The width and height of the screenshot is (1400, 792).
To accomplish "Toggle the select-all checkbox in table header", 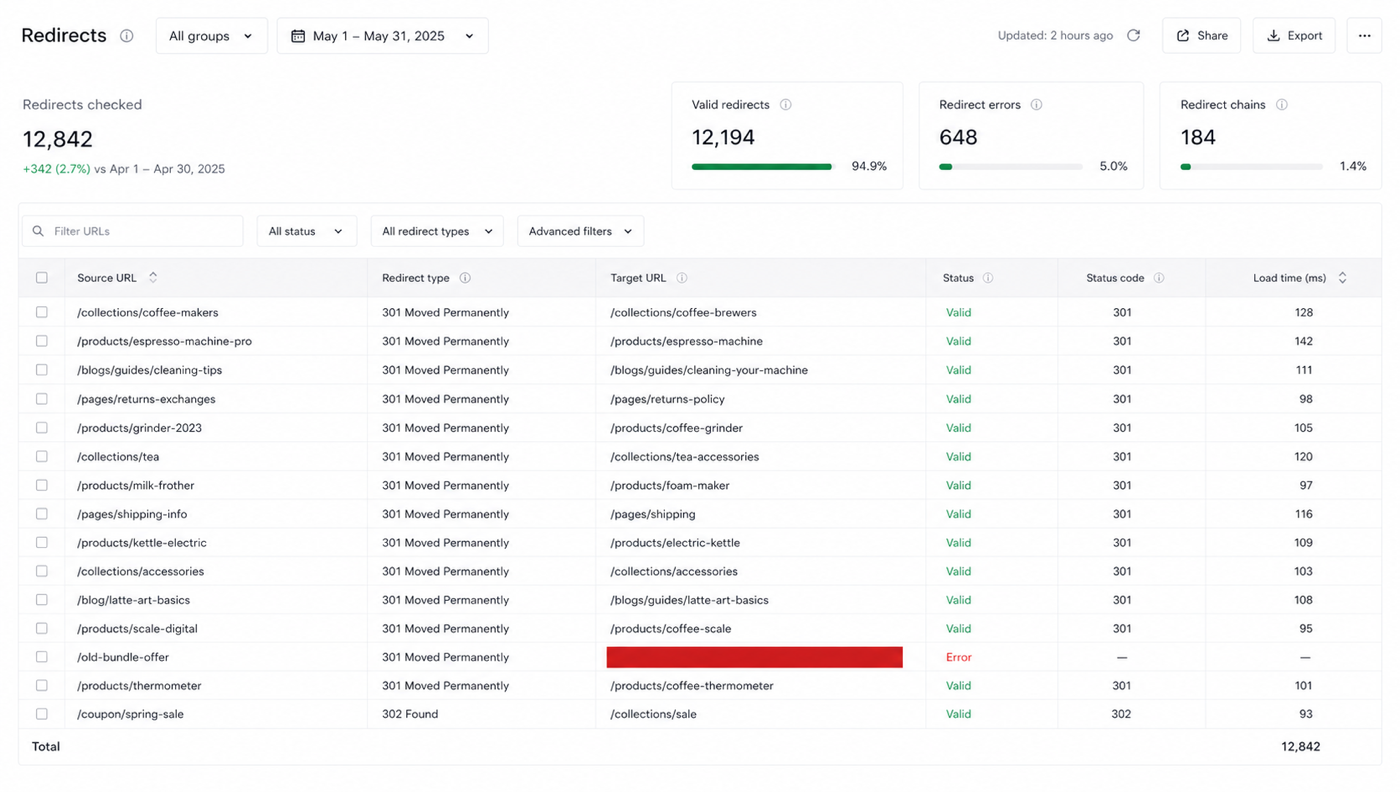I will [42, 278].
